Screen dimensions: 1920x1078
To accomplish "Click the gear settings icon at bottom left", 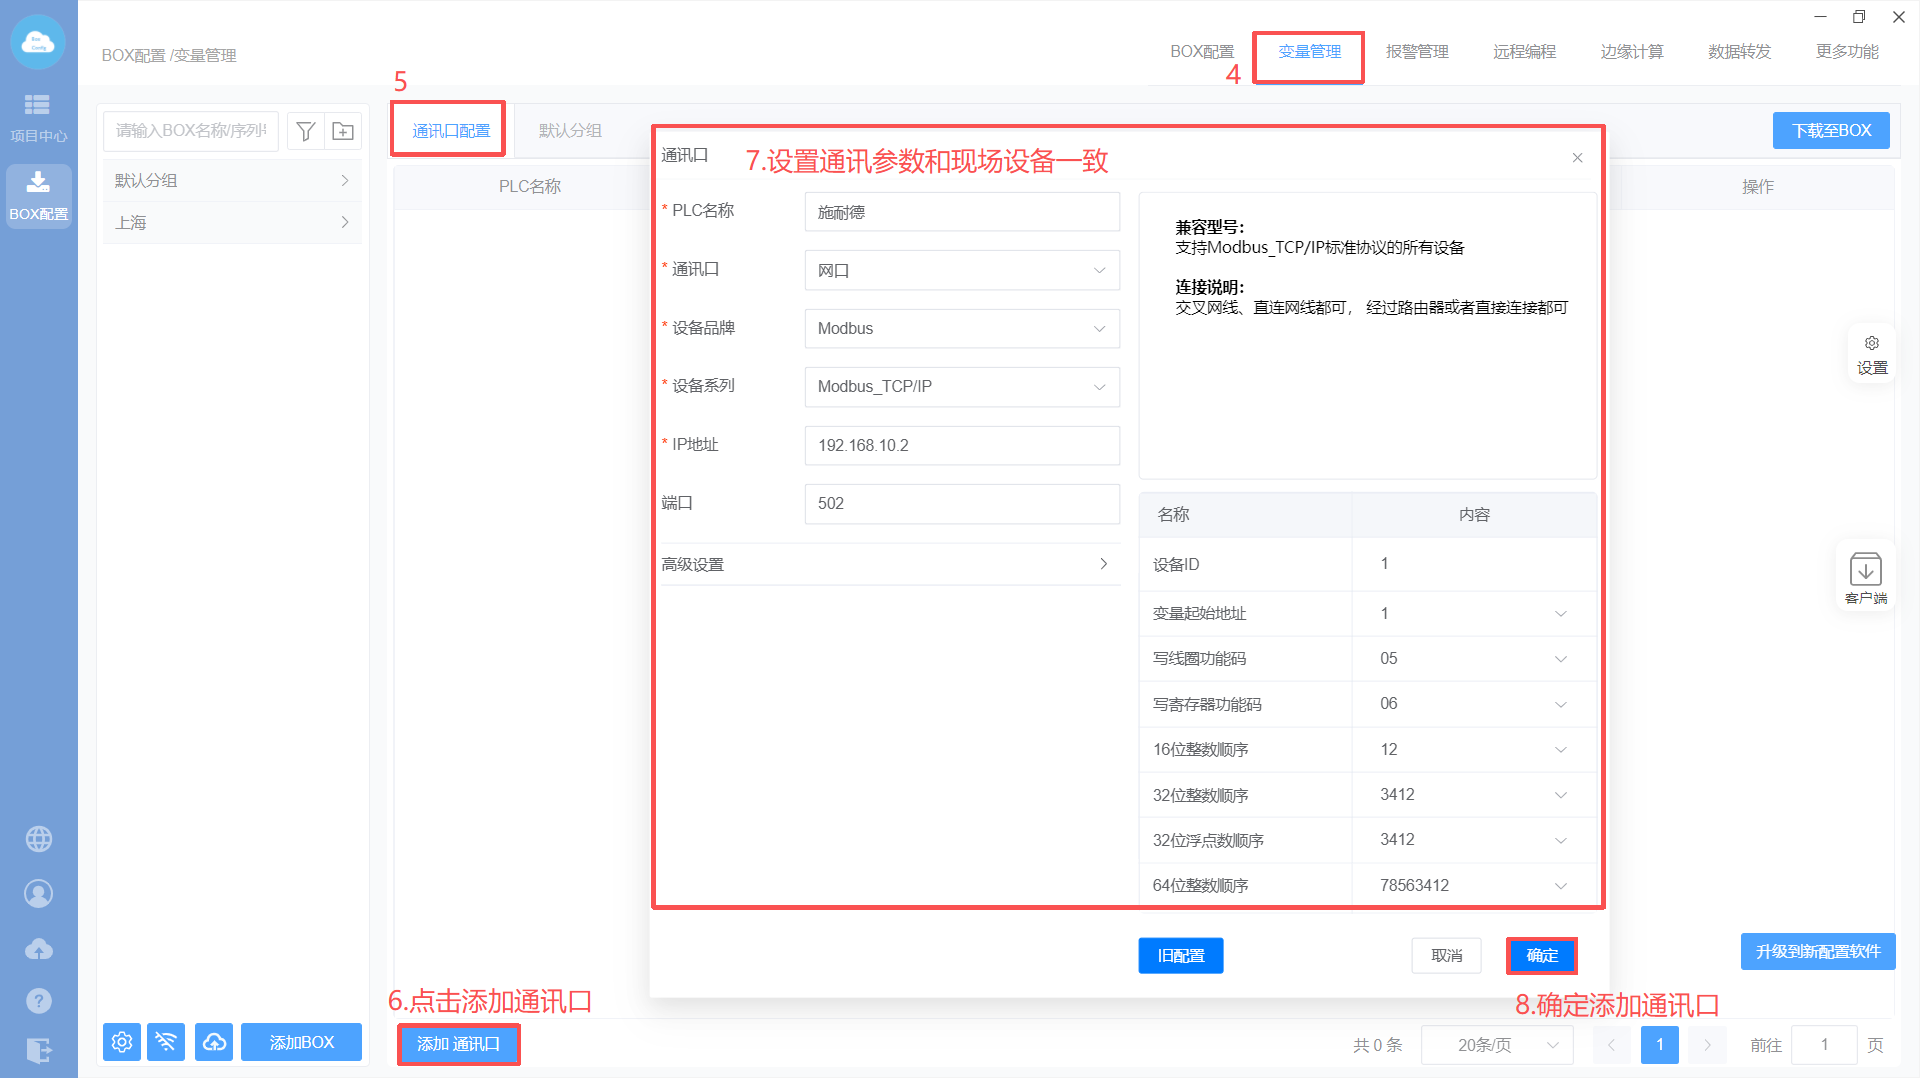I will click(122, 1042).
